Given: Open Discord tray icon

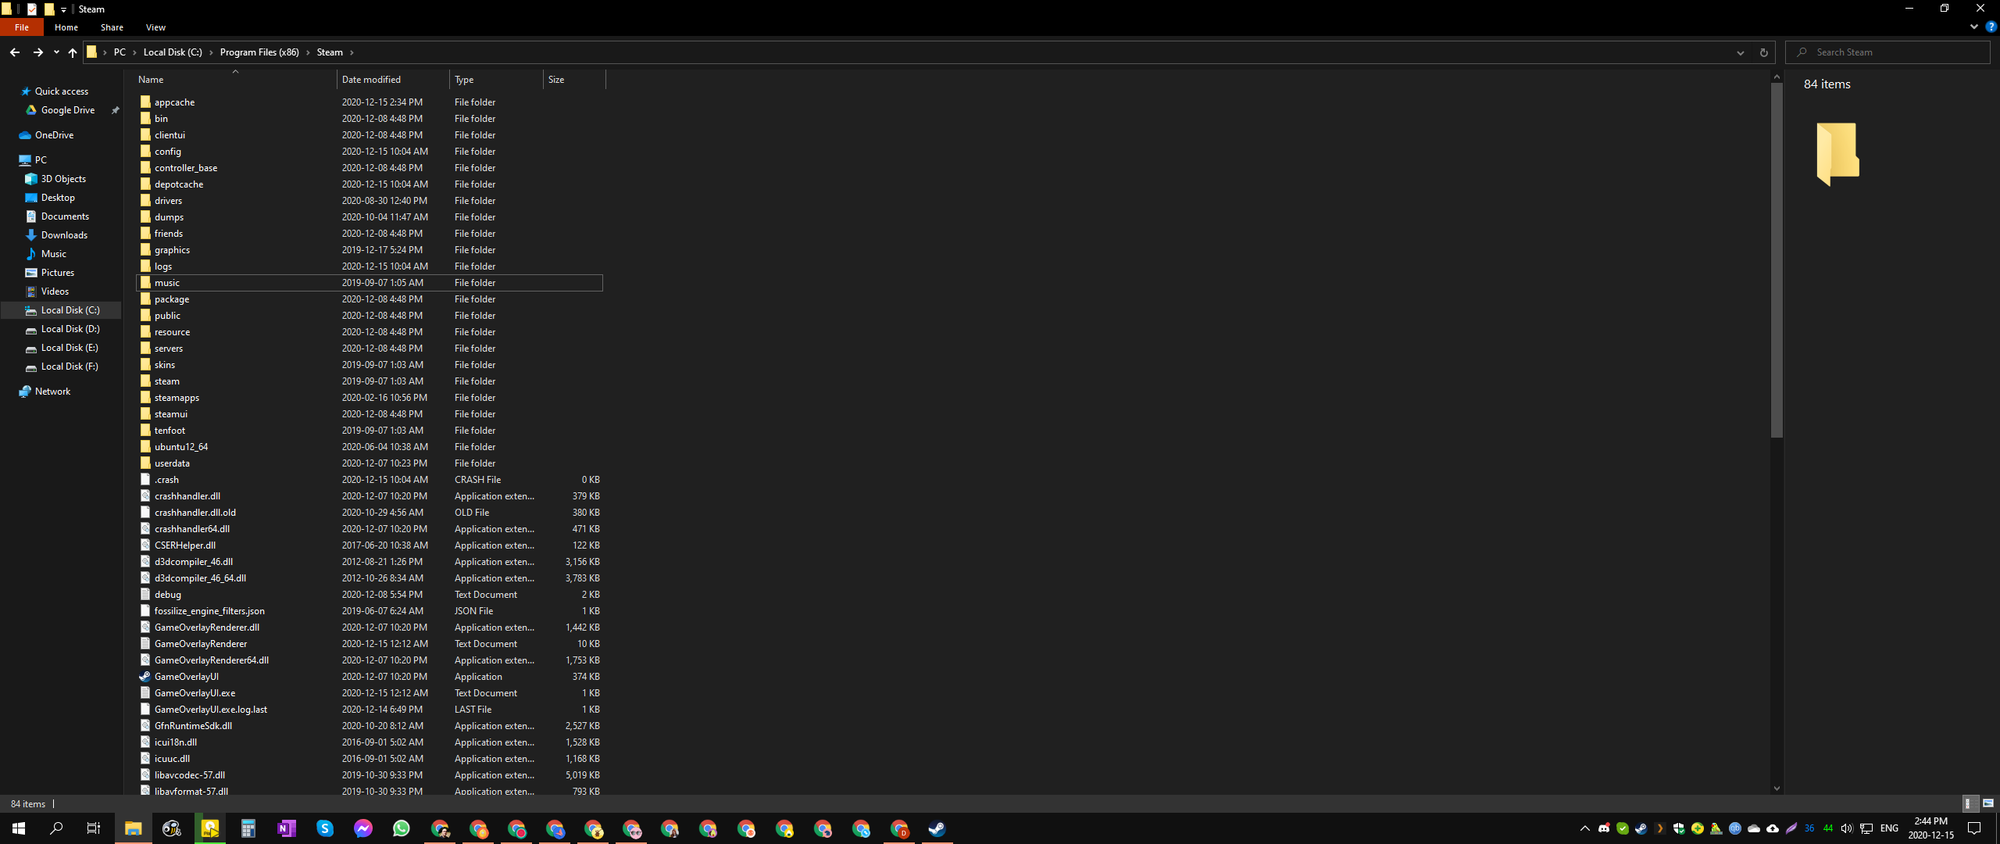Looking at the screenshot, I should click(x=1604, y=828).
